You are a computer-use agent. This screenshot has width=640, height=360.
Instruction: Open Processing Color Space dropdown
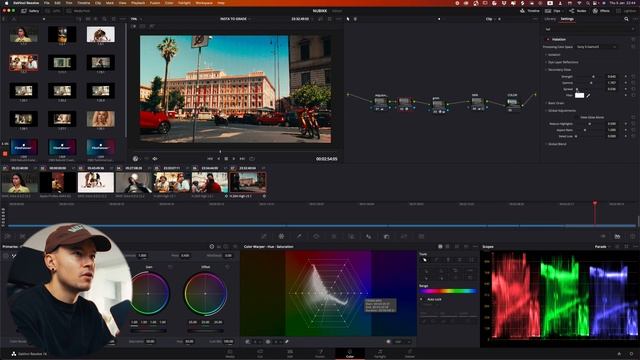coord(596,47)
